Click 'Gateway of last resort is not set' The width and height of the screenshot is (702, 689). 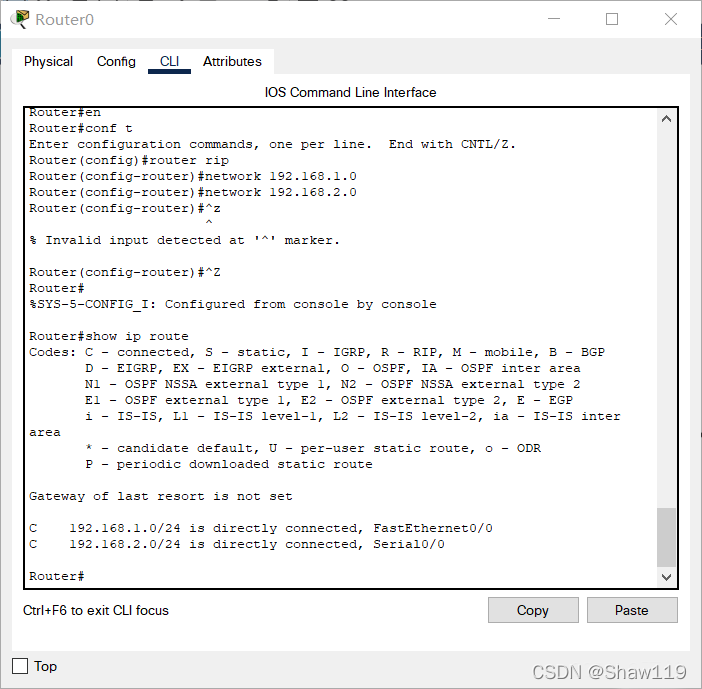[x=161, y=496]
